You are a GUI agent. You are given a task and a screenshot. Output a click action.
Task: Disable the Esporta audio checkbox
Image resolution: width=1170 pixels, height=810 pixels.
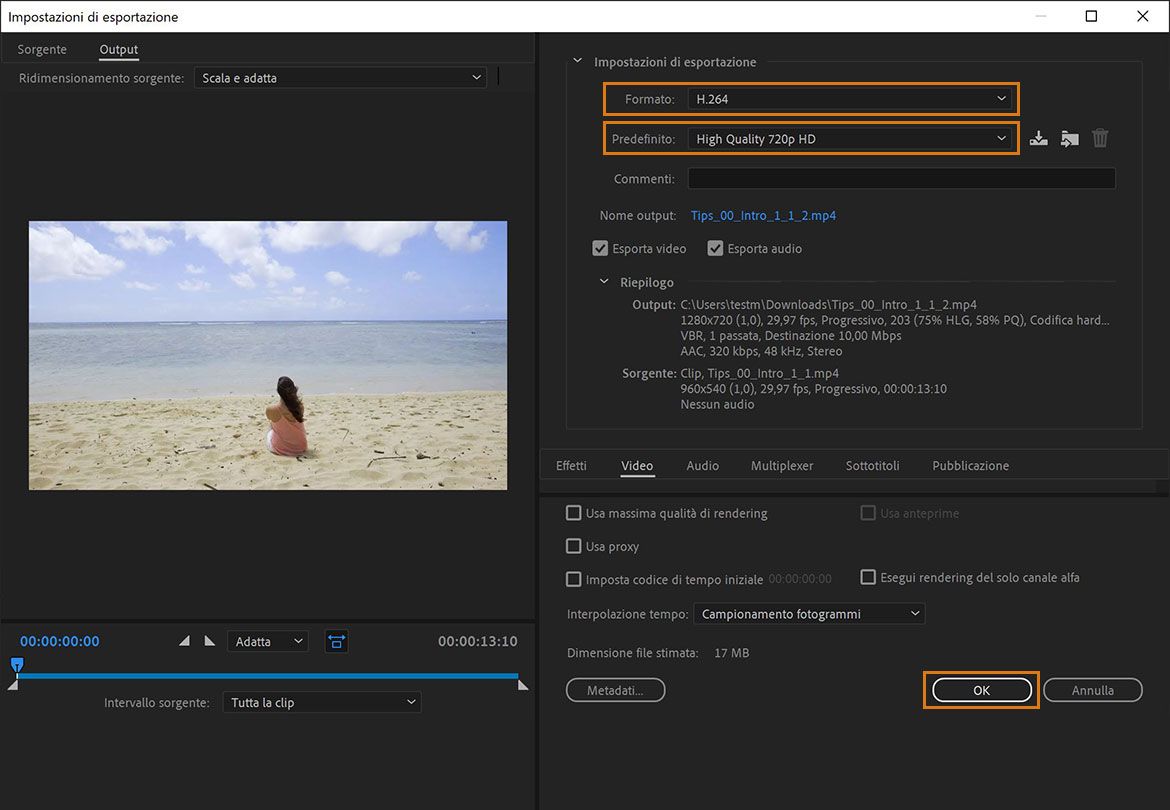click(715, 247)
